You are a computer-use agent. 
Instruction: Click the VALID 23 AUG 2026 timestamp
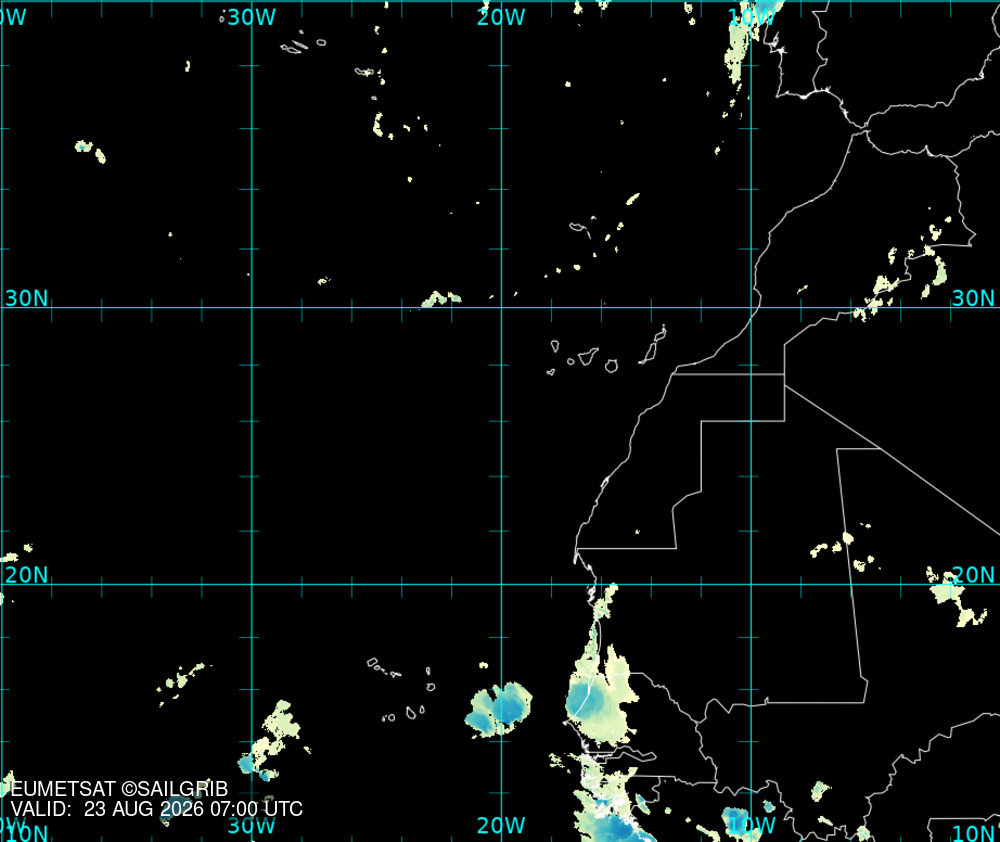tap(157, 809)
